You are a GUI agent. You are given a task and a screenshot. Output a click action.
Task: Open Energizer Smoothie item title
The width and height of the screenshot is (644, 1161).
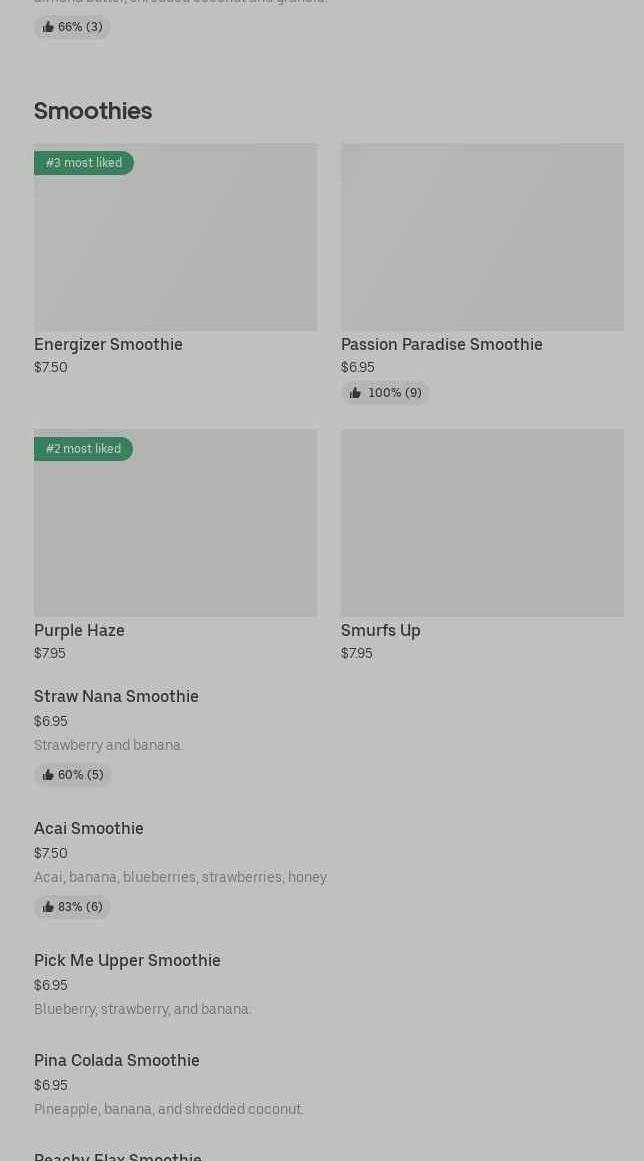pos(108,344)
